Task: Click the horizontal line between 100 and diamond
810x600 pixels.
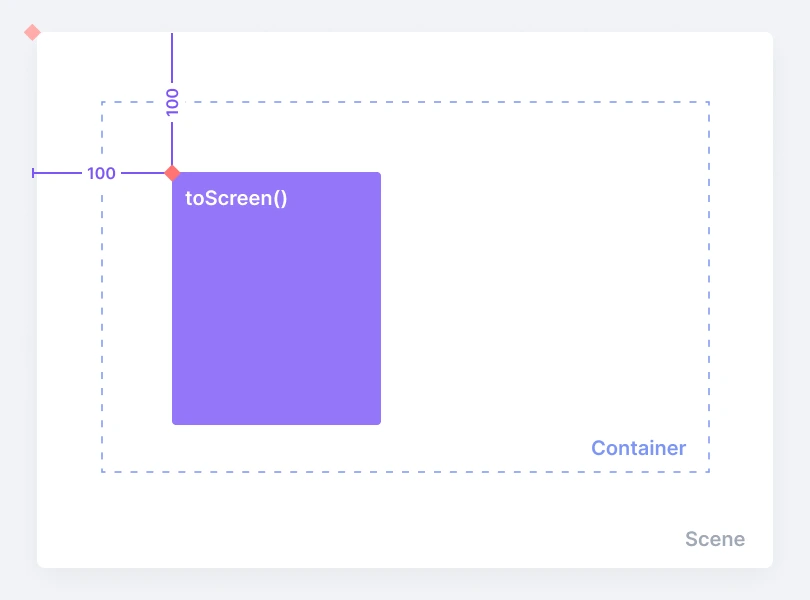Action: point(143,173)
